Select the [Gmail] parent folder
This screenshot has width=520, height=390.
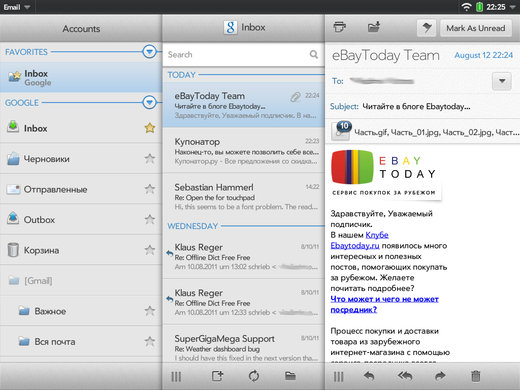tap(81, 281)
